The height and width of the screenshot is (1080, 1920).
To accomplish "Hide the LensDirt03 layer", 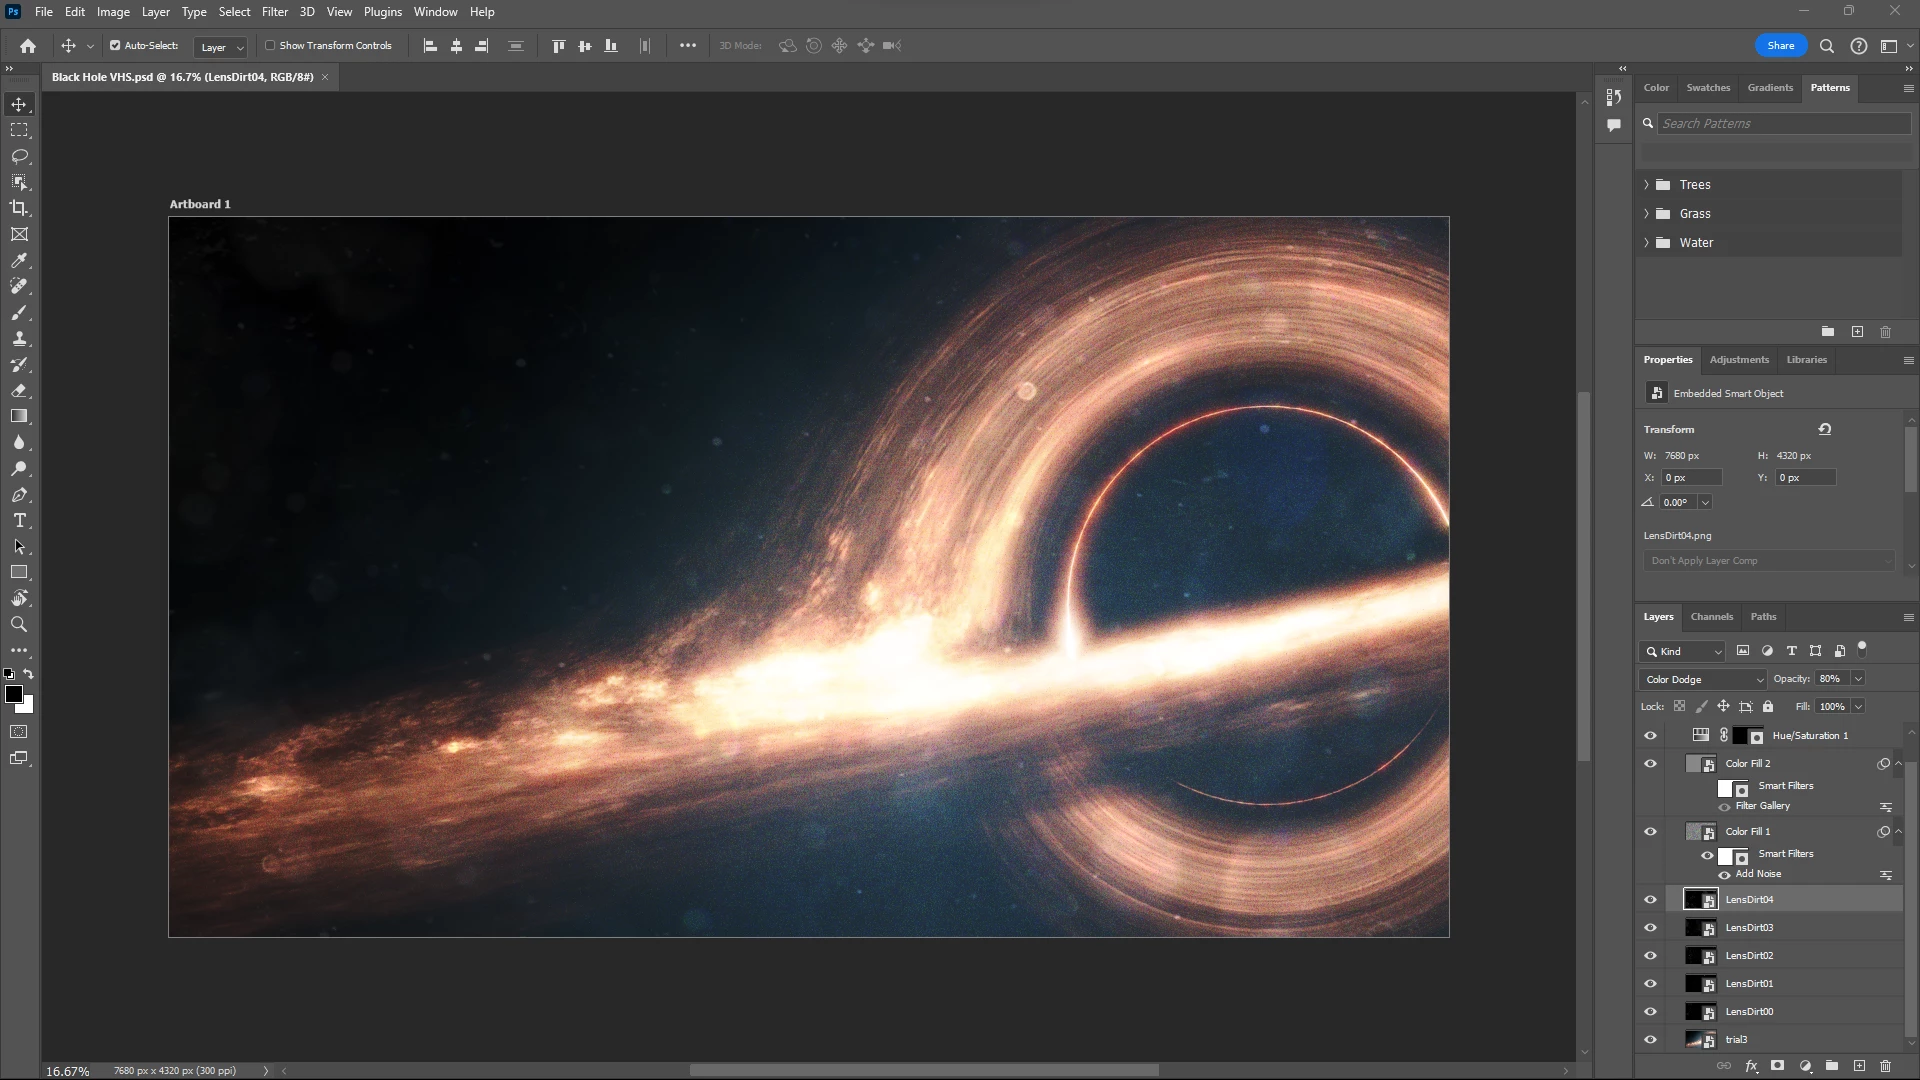I will point(1650,927).
